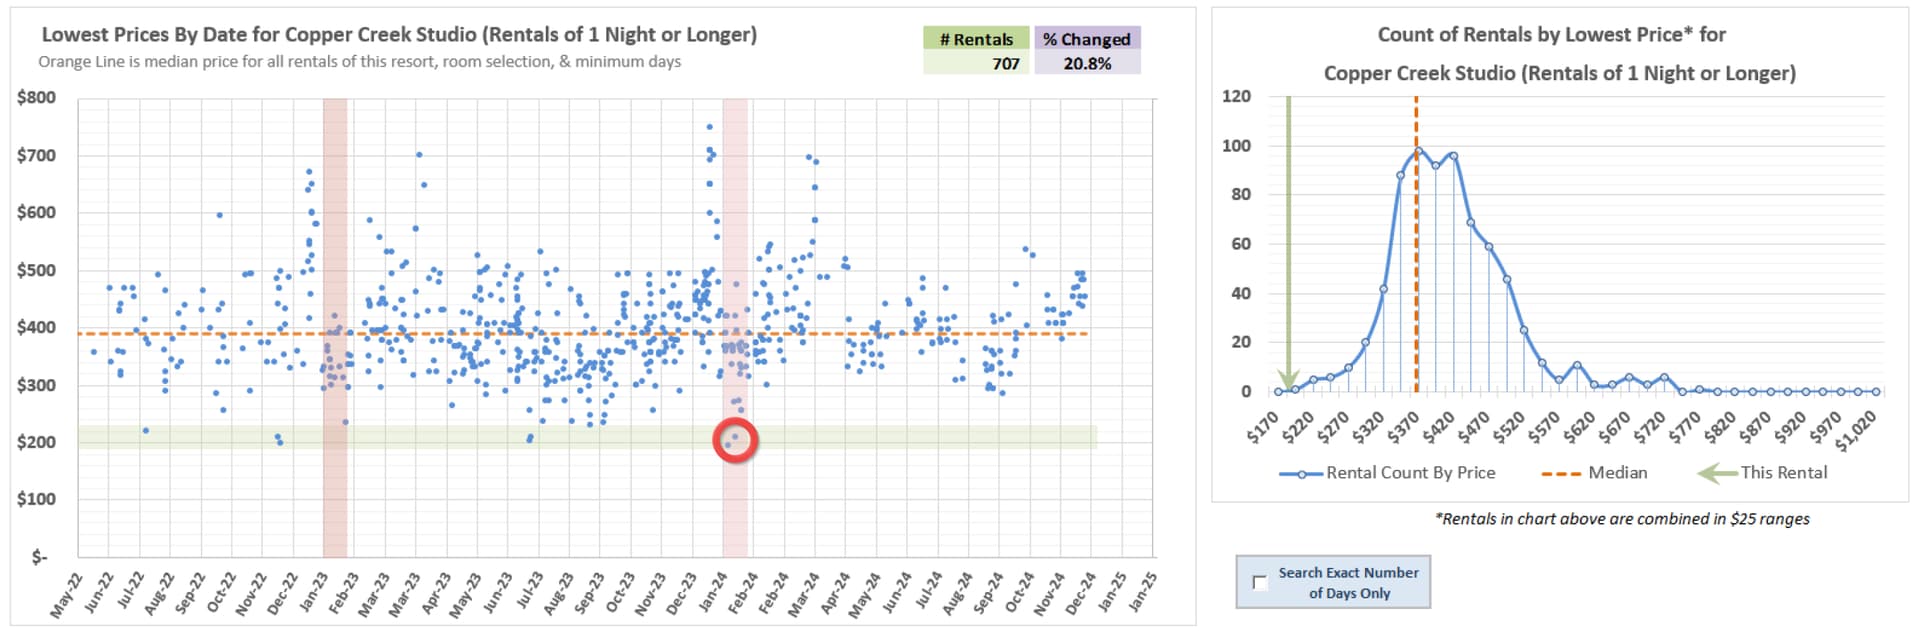Click the first pink shaded date band near Jan-23

pos(335,250)
